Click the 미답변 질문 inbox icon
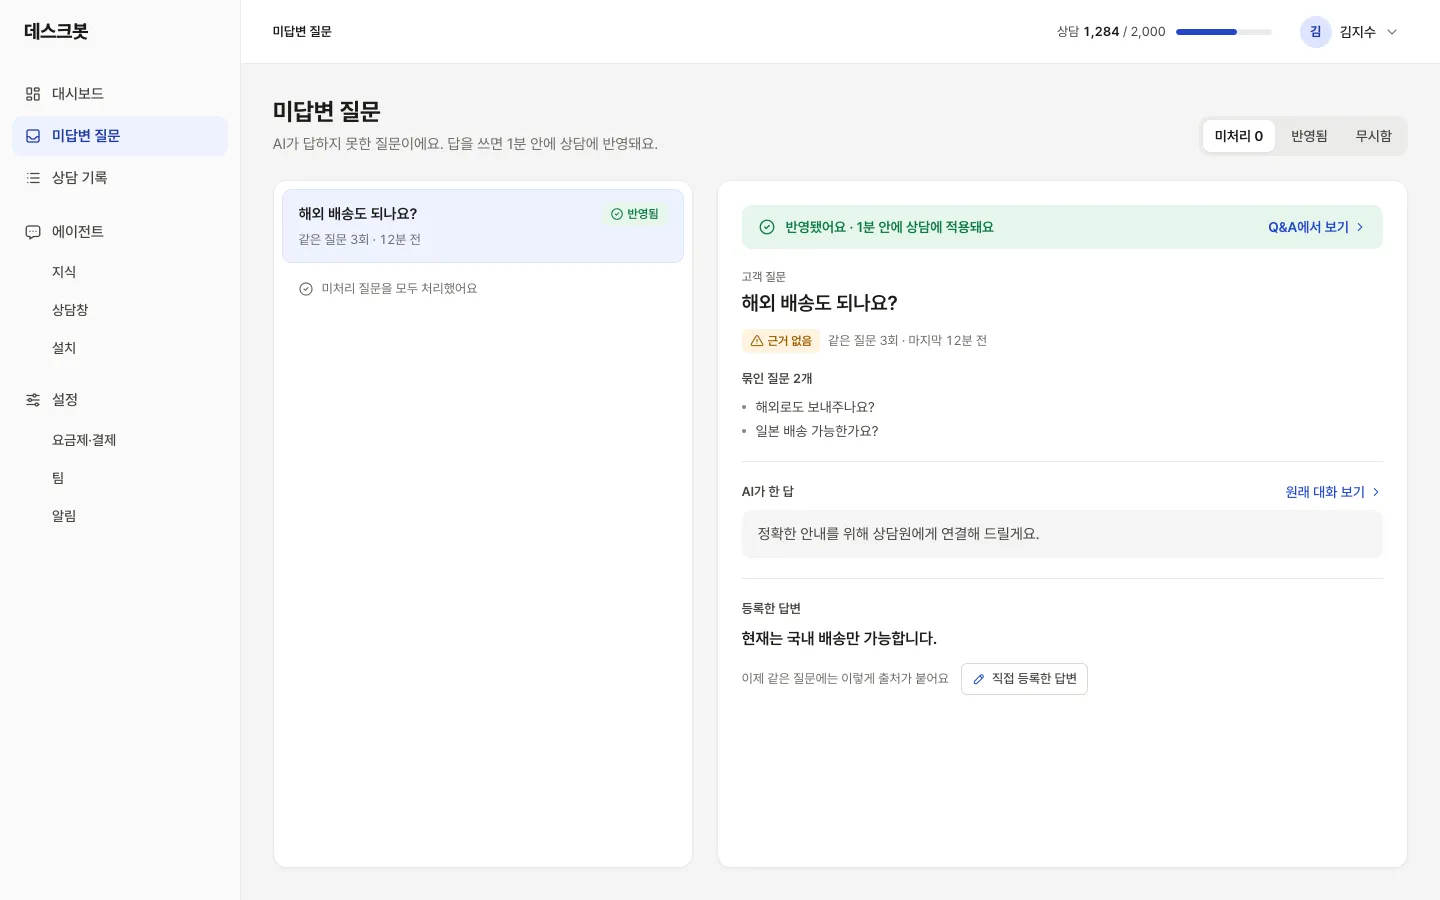This screenshot has height=900, width=1440. [x=33, y=136]
